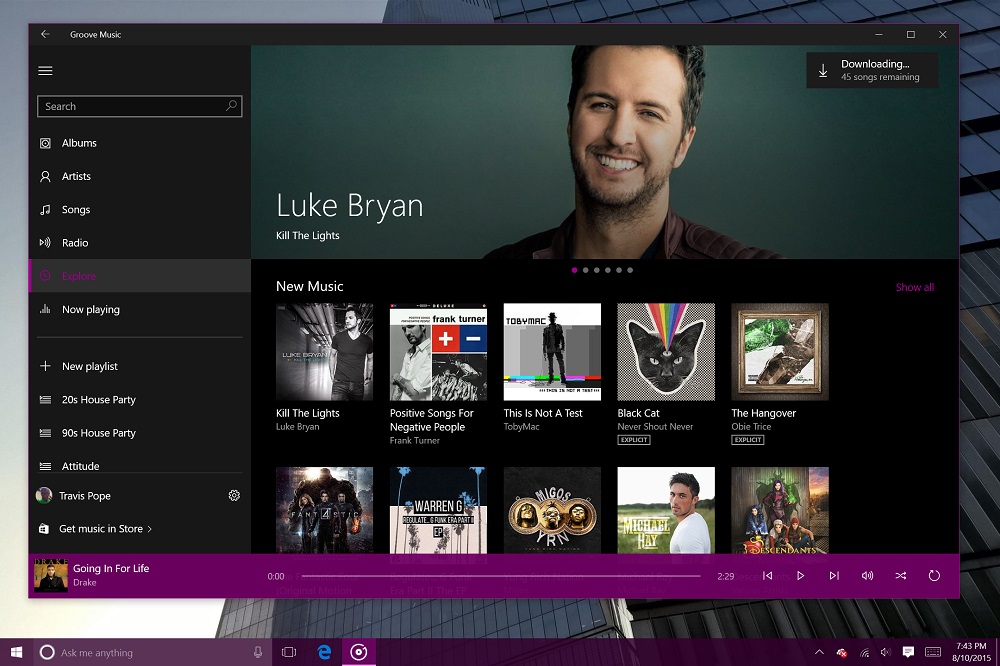This screenshot has height=666, width=1000.
Task: Open the network status tray icon
Action: pos(865,653)
